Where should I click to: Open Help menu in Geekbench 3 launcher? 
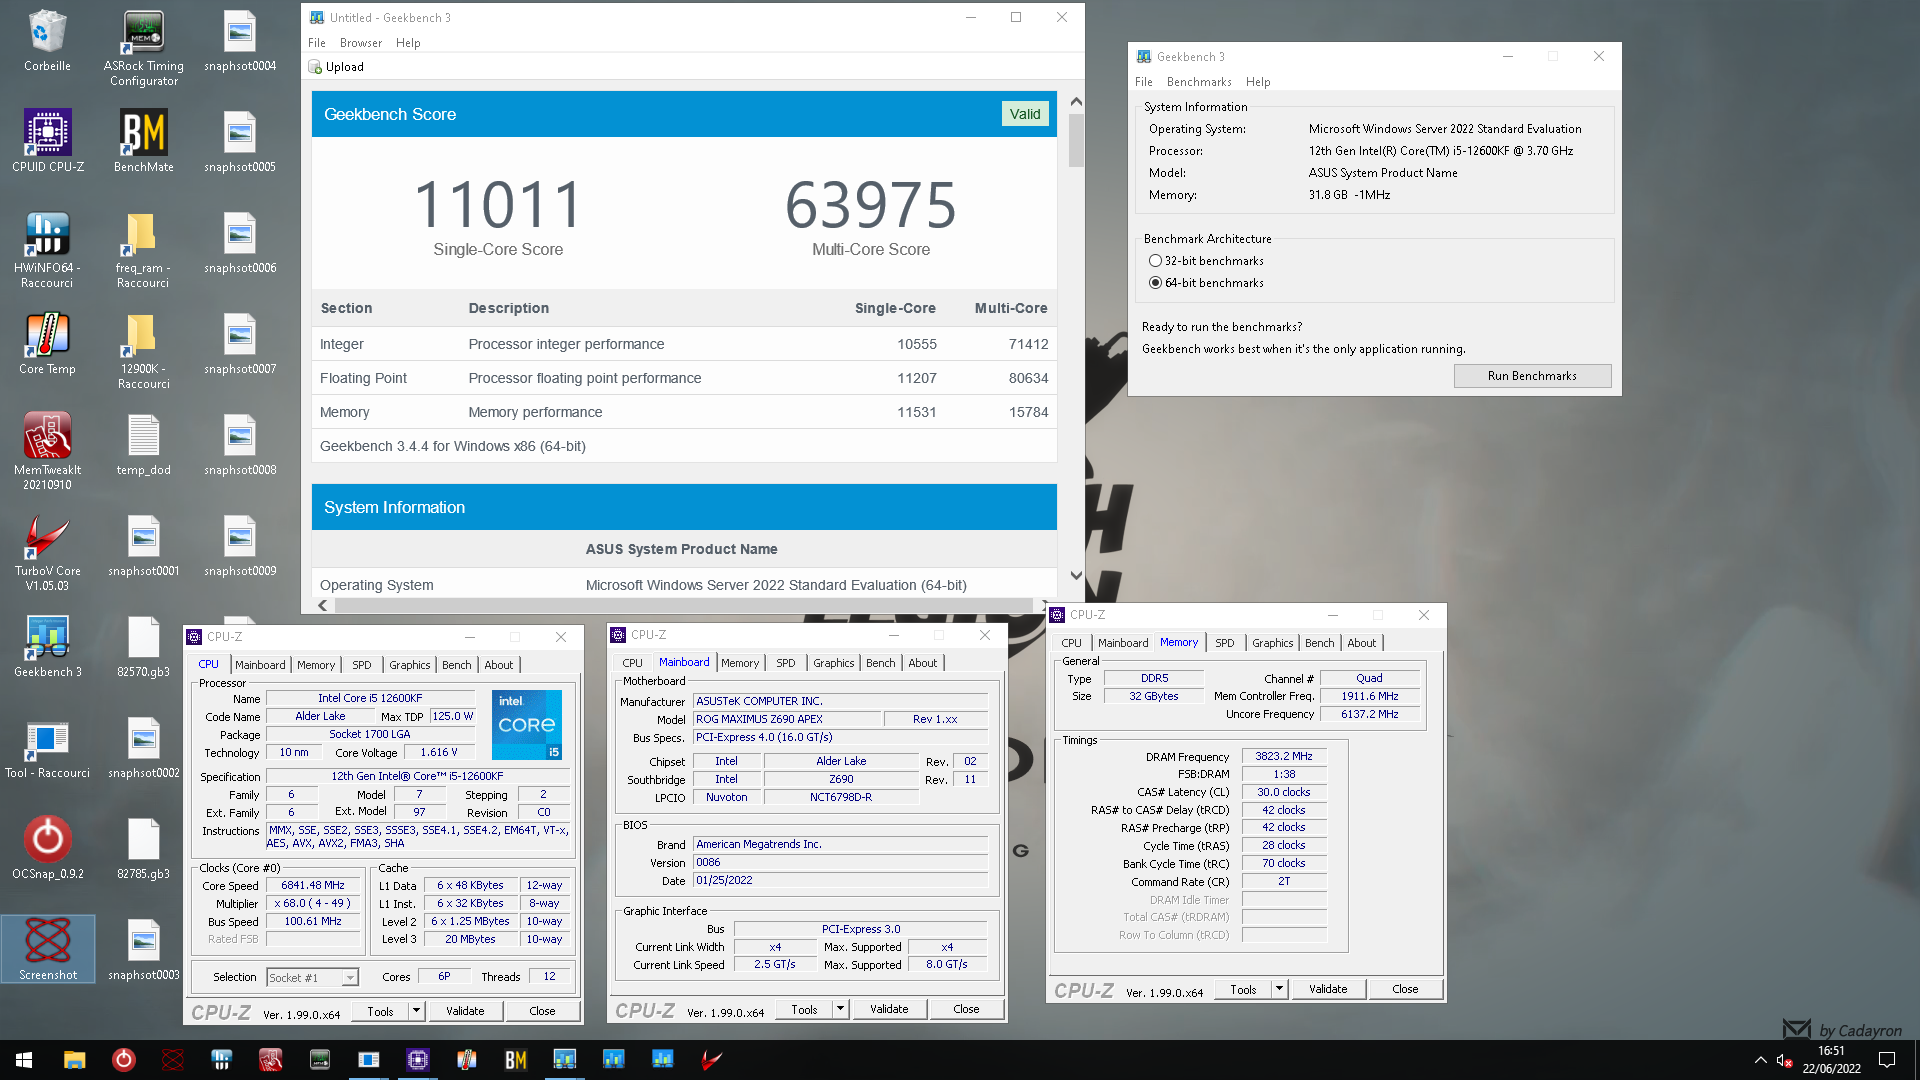click(x=1258, y=82)
